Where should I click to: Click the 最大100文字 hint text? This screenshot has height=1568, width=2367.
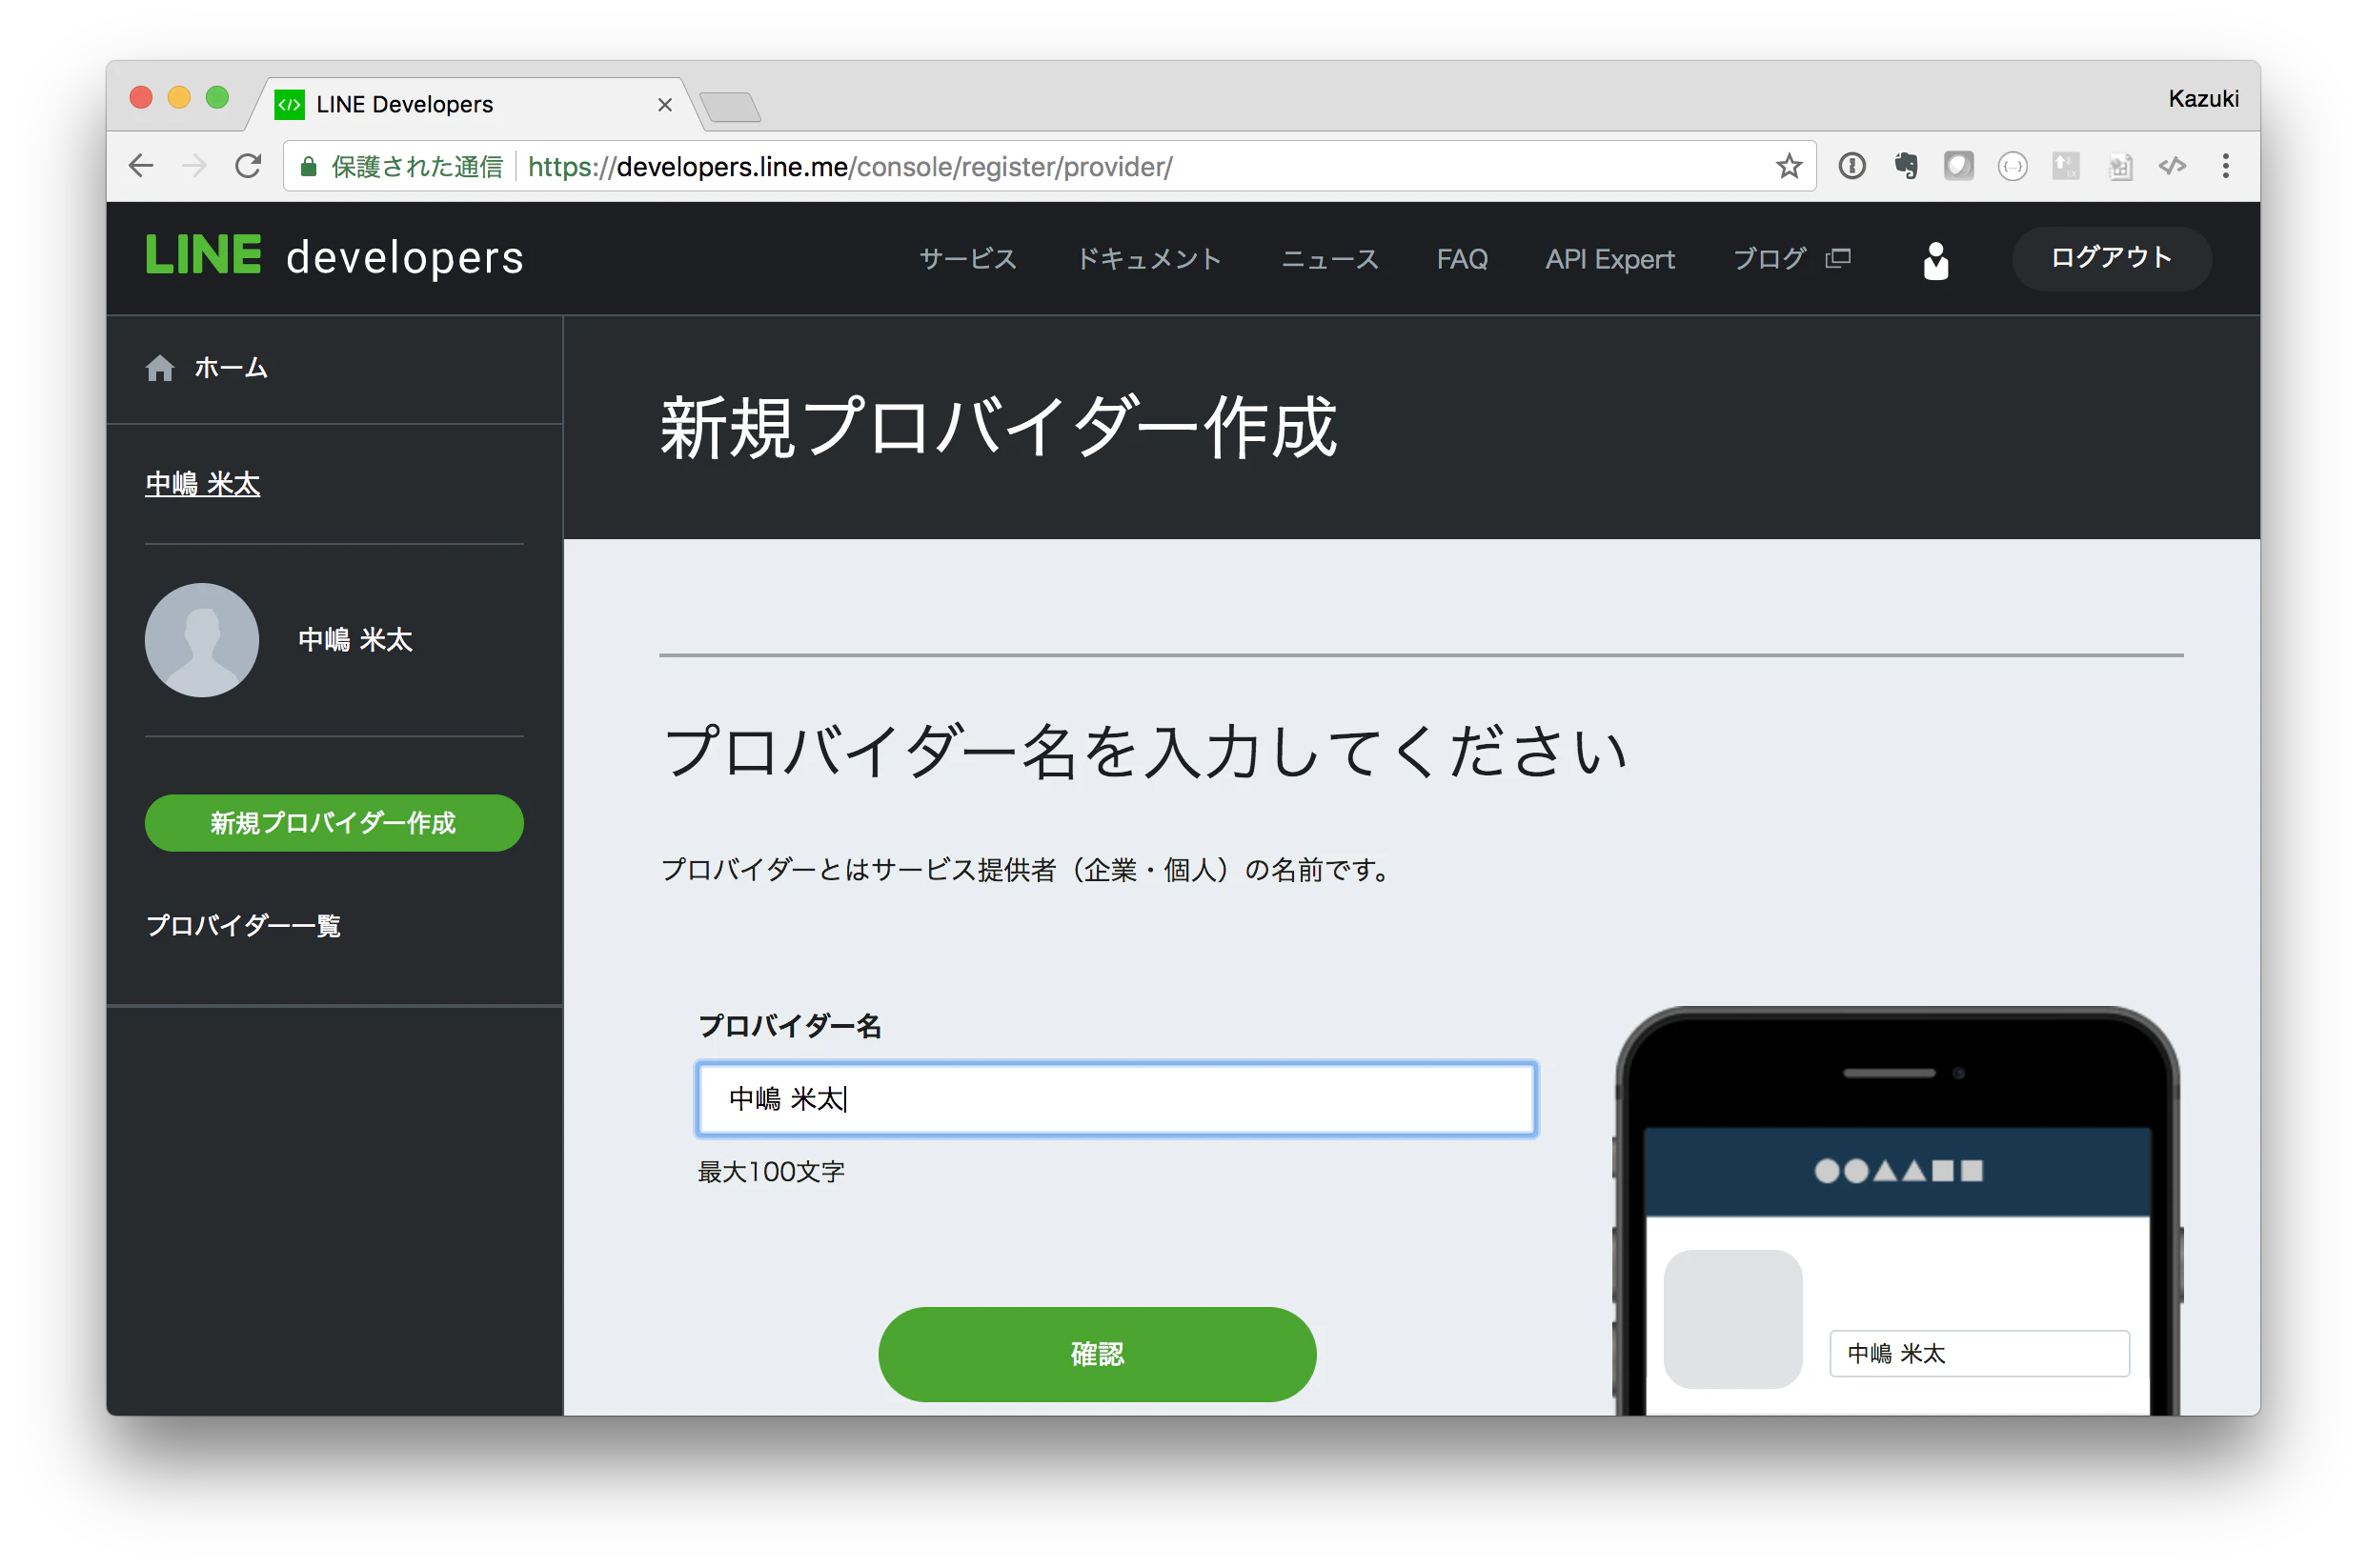click(771, 1171)
